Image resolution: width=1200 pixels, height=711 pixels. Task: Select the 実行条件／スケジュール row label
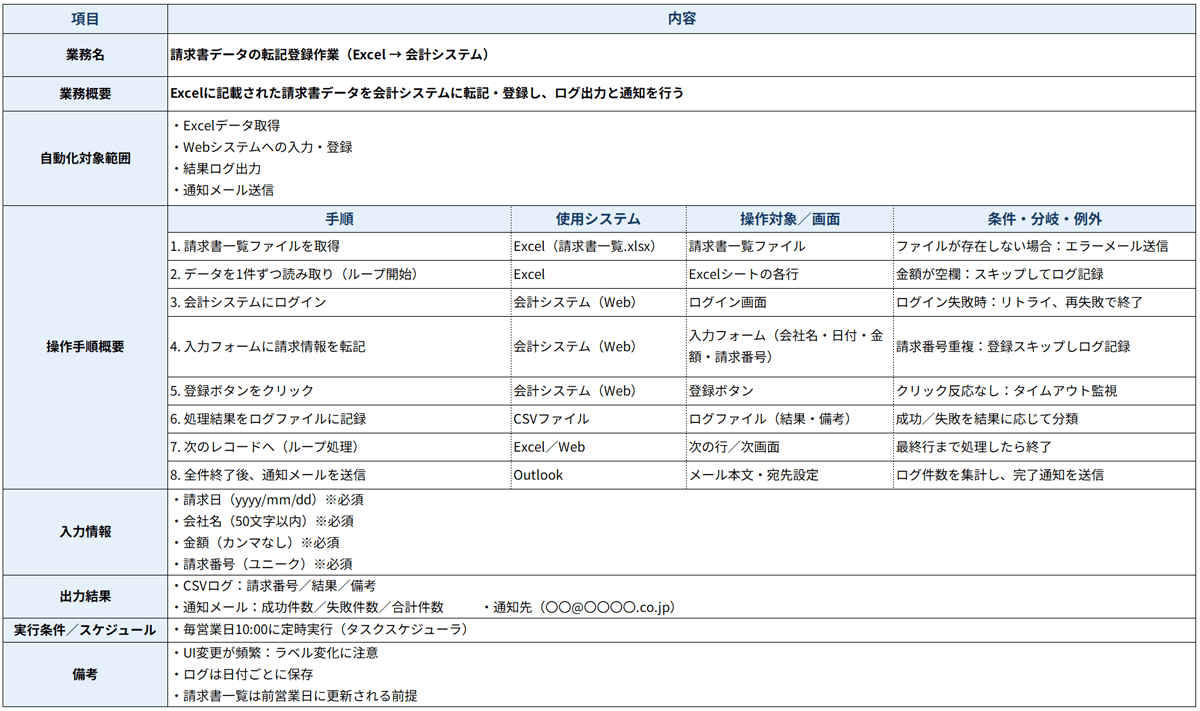point(84,631)
